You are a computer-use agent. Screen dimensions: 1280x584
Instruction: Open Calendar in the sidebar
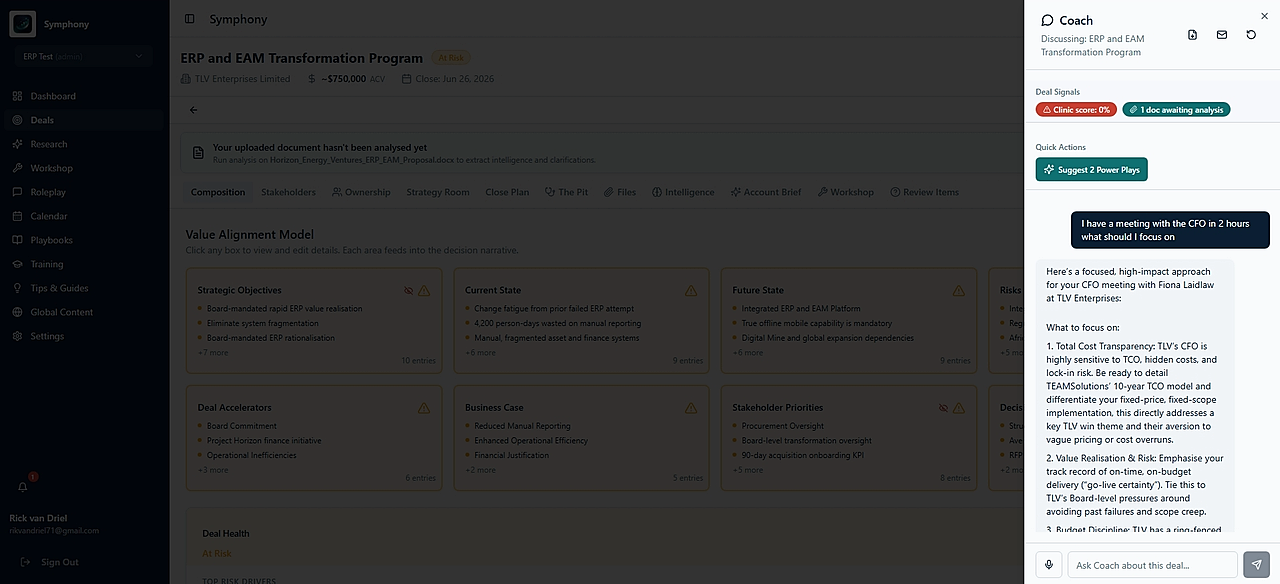click(x=49, y=216)
